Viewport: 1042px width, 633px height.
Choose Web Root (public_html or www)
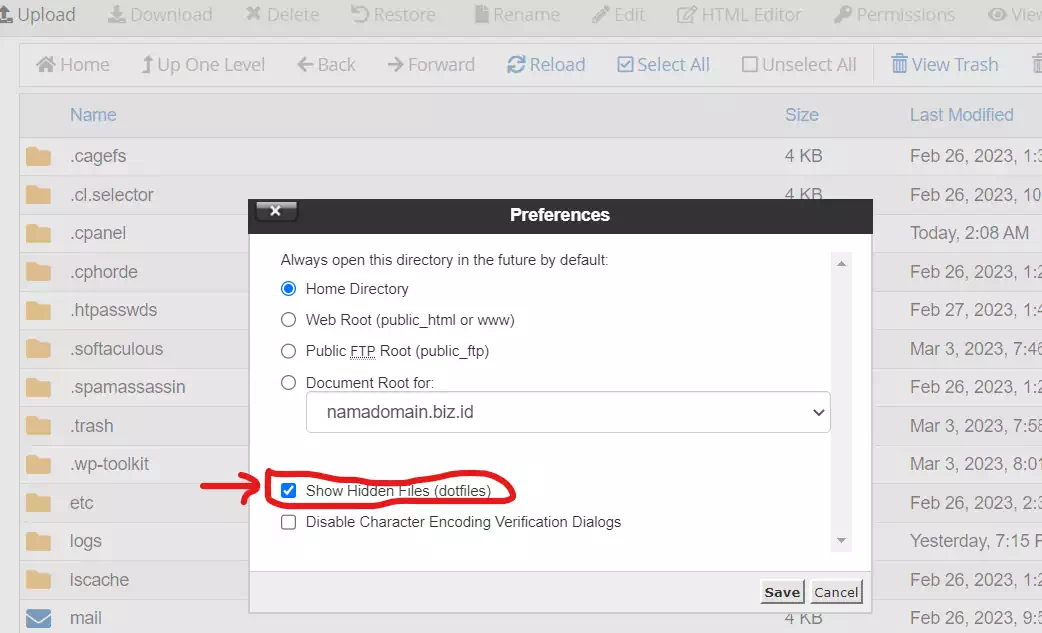tap(288, 320)
